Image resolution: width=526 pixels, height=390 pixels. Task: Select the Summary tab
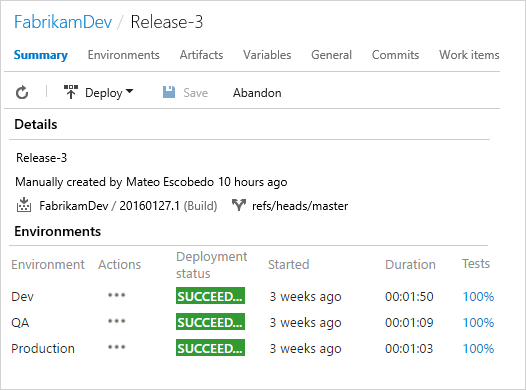(x=41, y=55)
